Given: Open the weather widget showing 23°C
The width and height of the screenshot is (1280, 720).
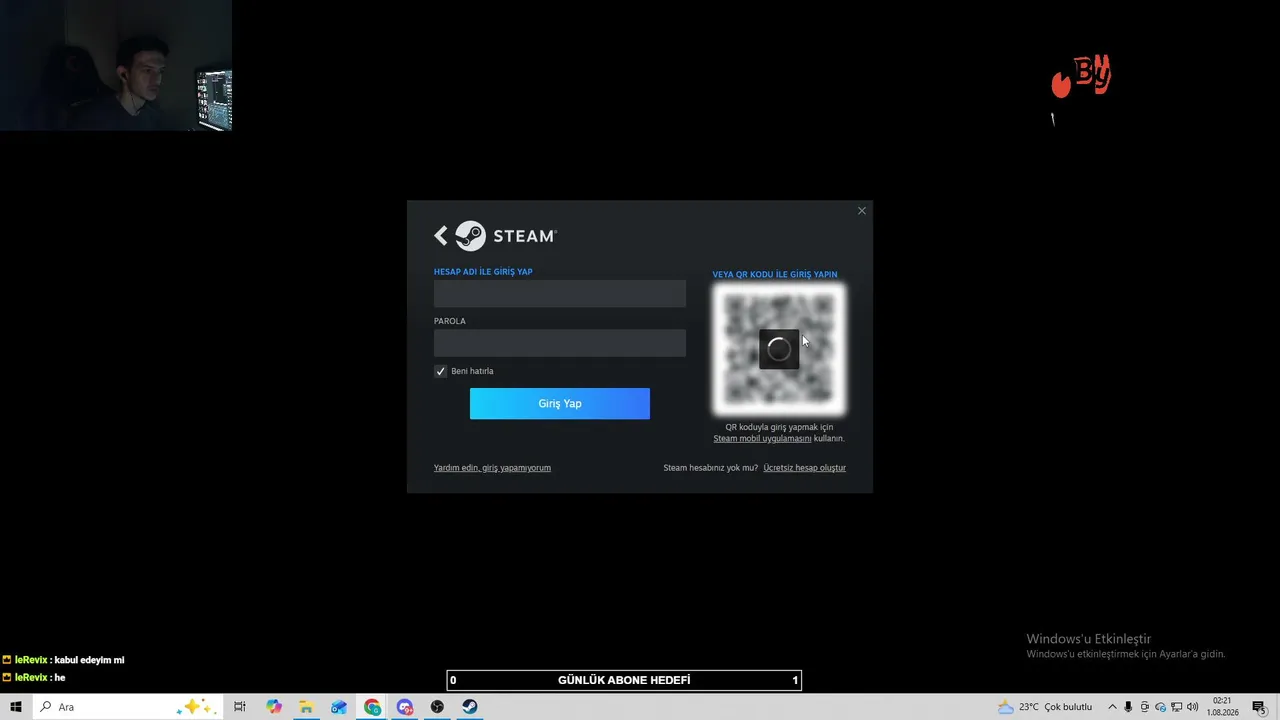Looking at the screenshot, I should pos(1045,707).
